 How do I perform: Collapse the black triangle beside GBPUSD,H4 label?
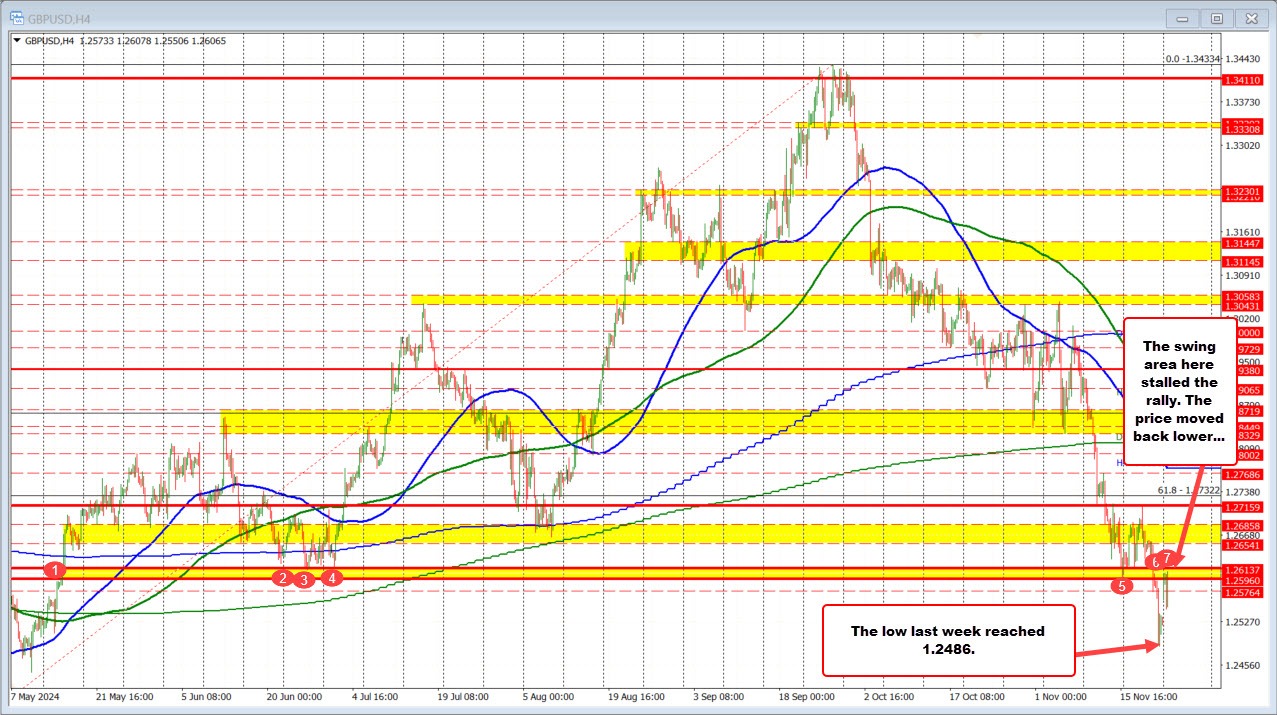pos(19,41)
